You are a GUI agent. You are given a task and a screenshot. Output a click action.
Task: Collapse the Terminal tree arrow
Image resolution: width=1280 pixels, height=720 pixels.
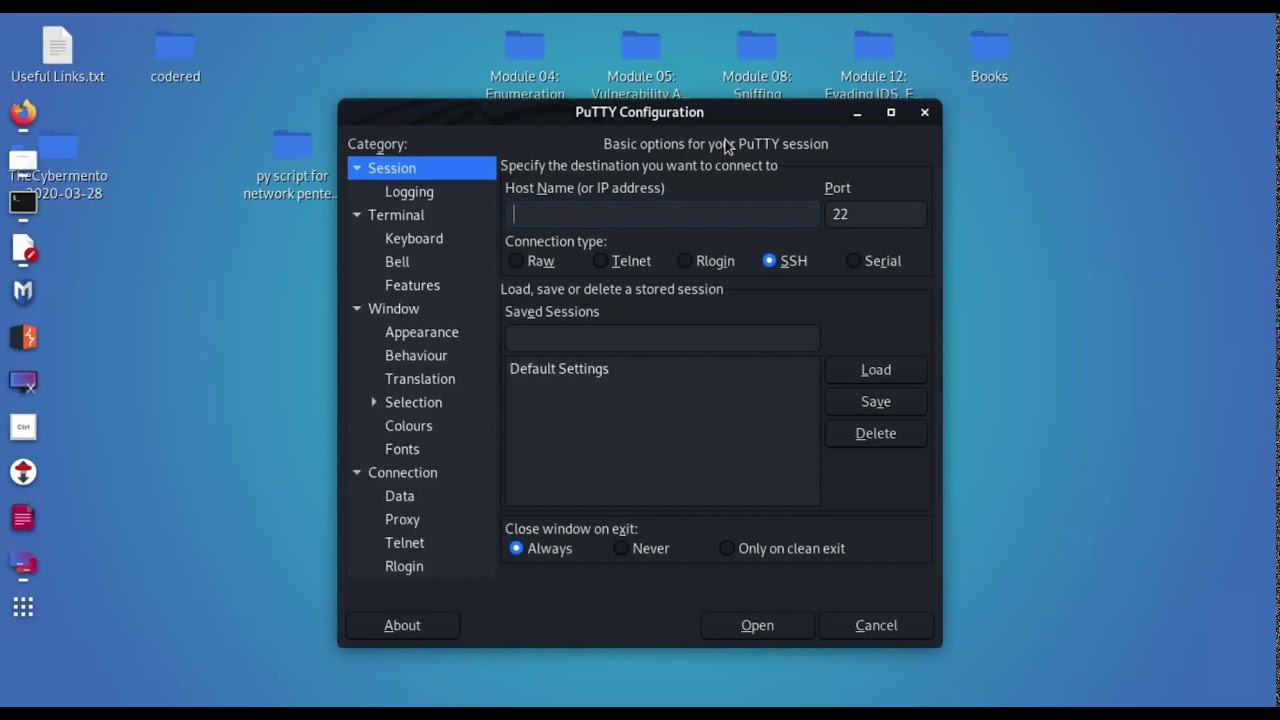pos(357,215)
